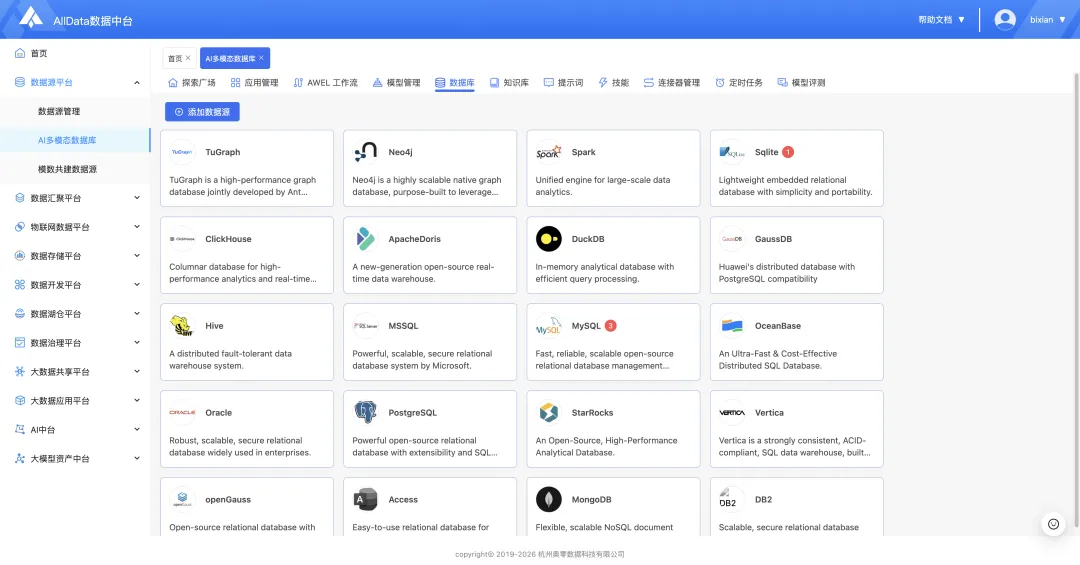This screenshot has width=1080, height=565.
Task: Switch to the 定时任务 tab
Action: click(738, 83)
